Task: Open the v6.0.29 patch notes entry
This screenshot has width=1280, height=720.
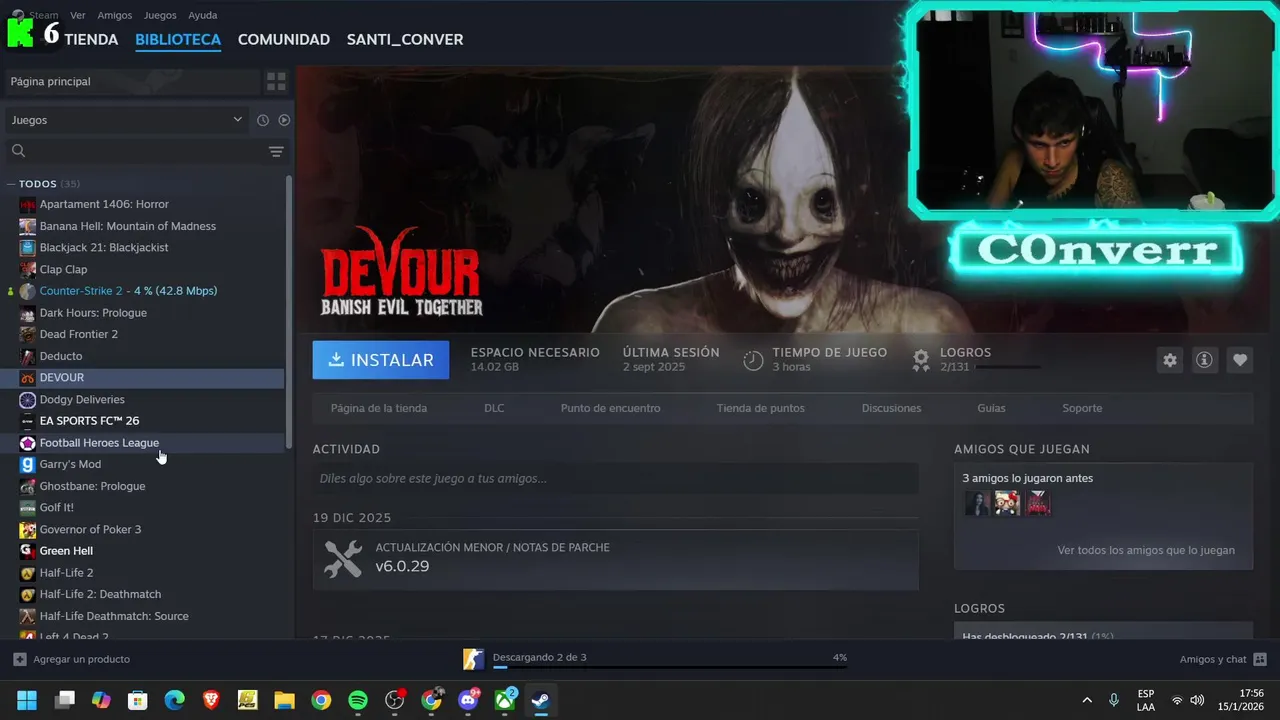Action: tap(615, 558)
